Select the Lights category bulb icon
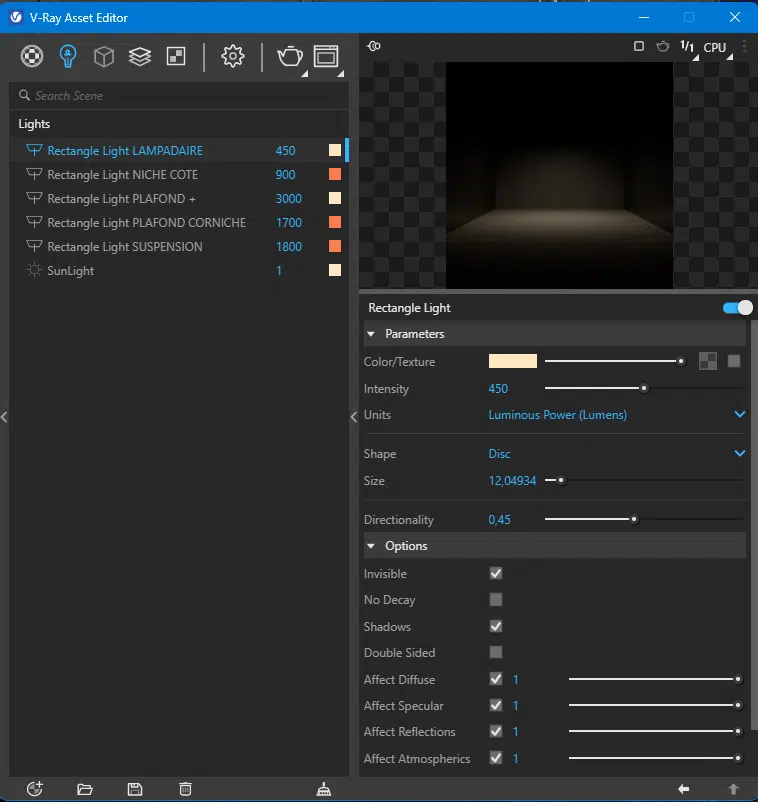 point(68,56)
